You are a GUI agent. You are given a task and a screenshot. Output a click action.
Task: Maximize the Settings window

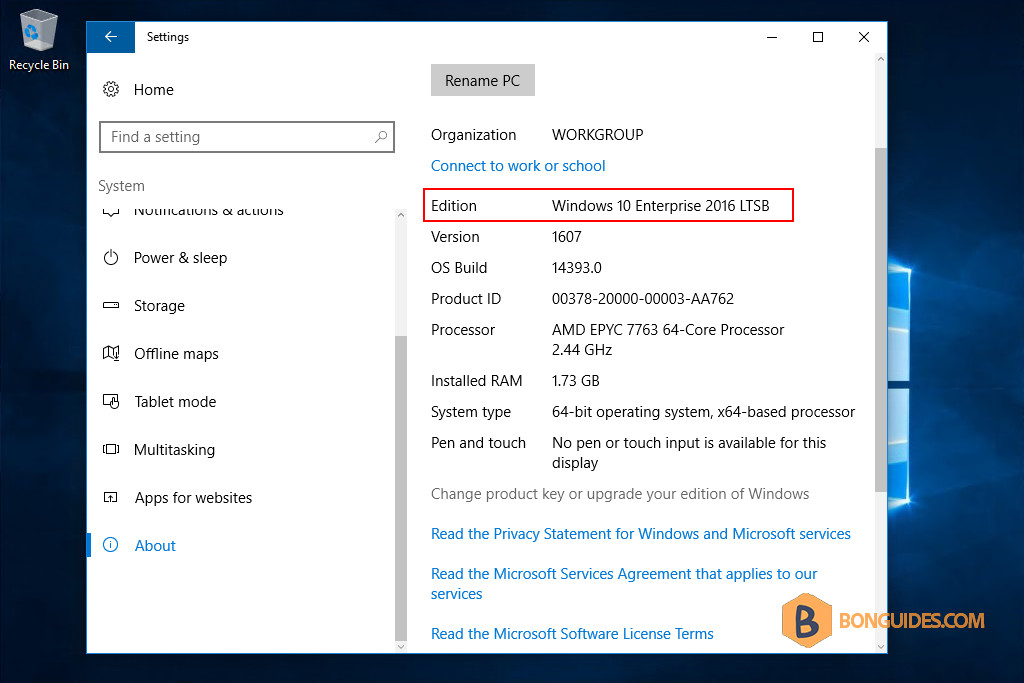[x=818, y=37]
